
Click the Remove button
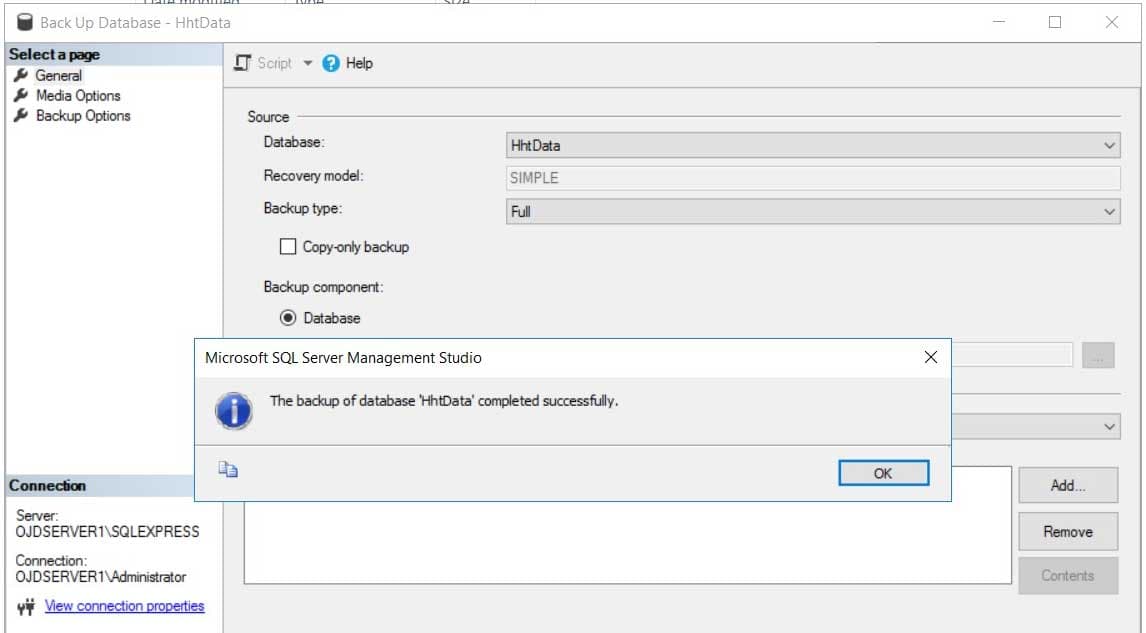tap(1068, 532)
